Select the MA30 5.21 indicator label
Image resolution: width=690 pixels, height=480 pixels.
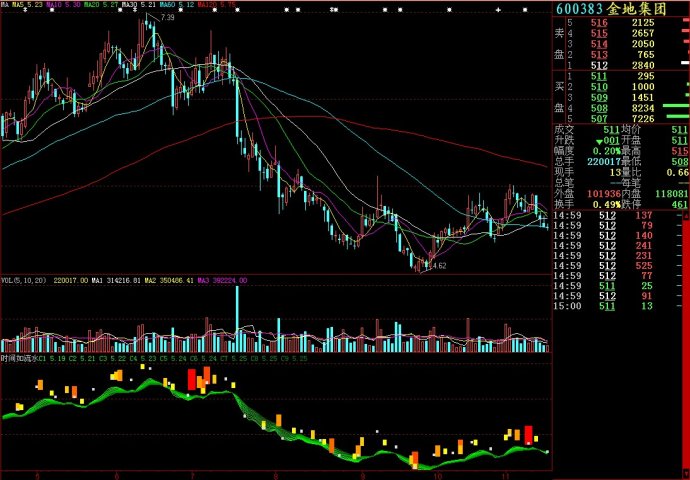[x=139, y=4]
